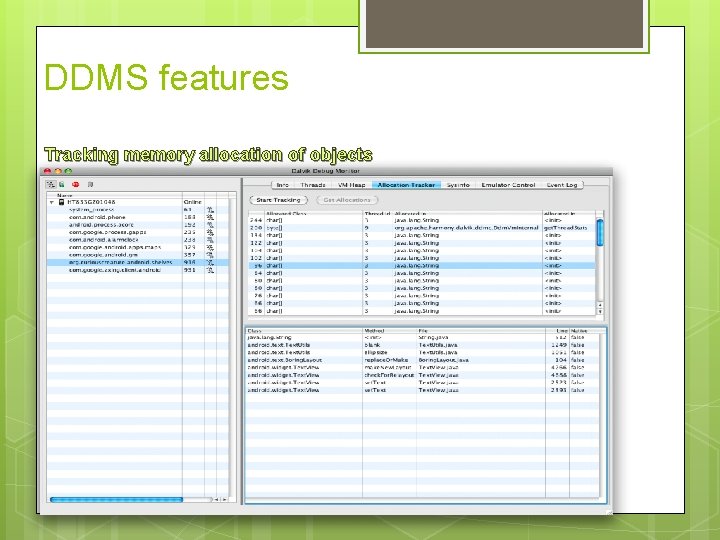Click the debug icon in com.google.android.gm row
The width and height of the screenshot is (720, 540).
click(x=210, y=255)
